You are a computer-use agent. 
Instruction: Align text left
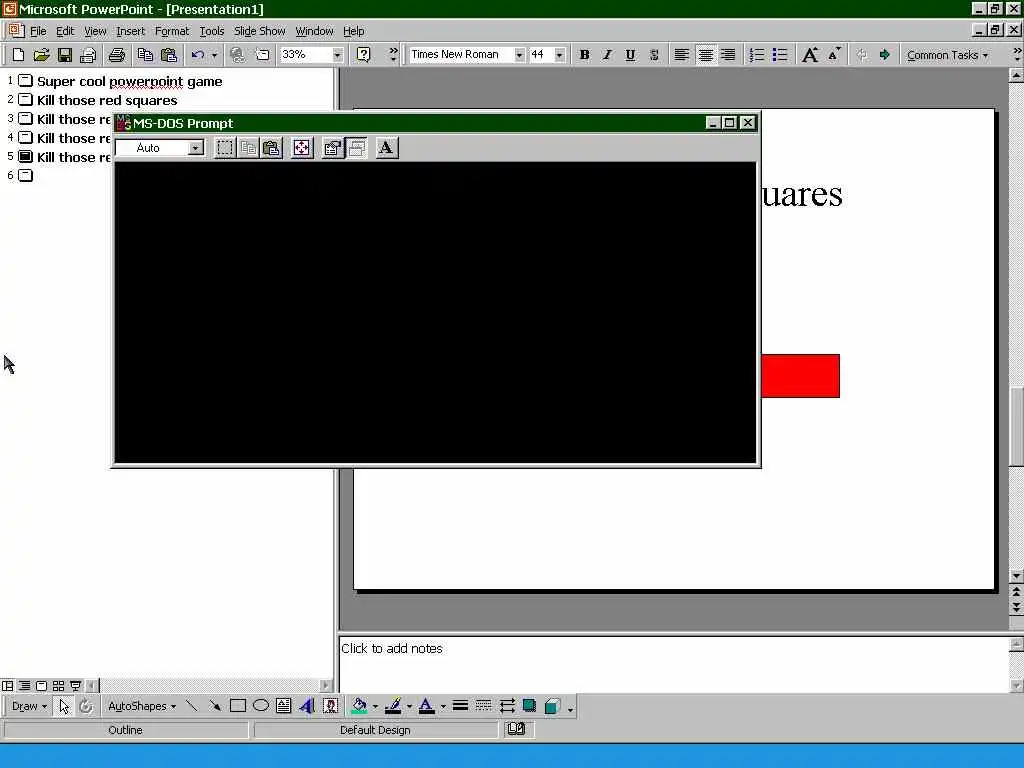[x=681, y=55]
